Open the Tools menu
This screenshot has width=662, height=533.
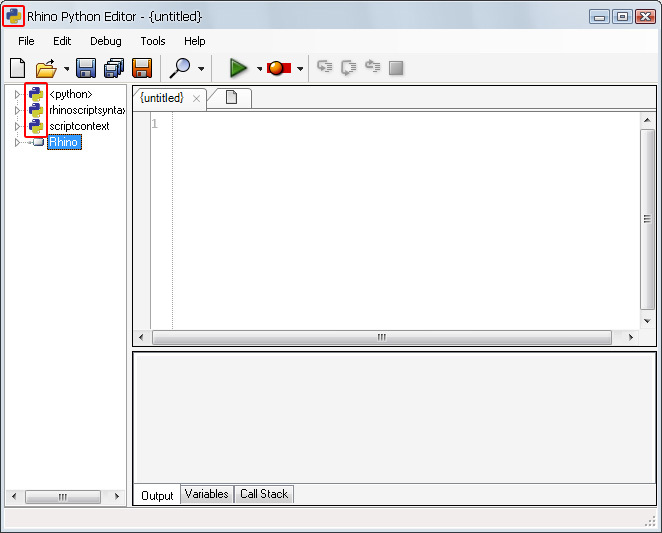tap(153, 41)
